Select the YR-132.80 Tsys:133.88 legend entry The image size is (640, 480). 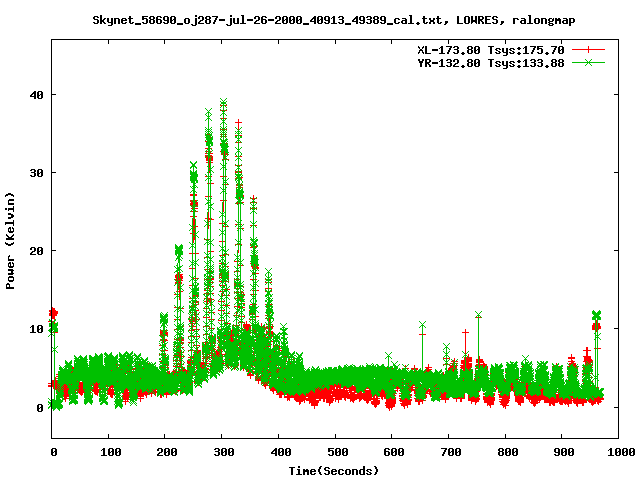[x=491, y=63]
